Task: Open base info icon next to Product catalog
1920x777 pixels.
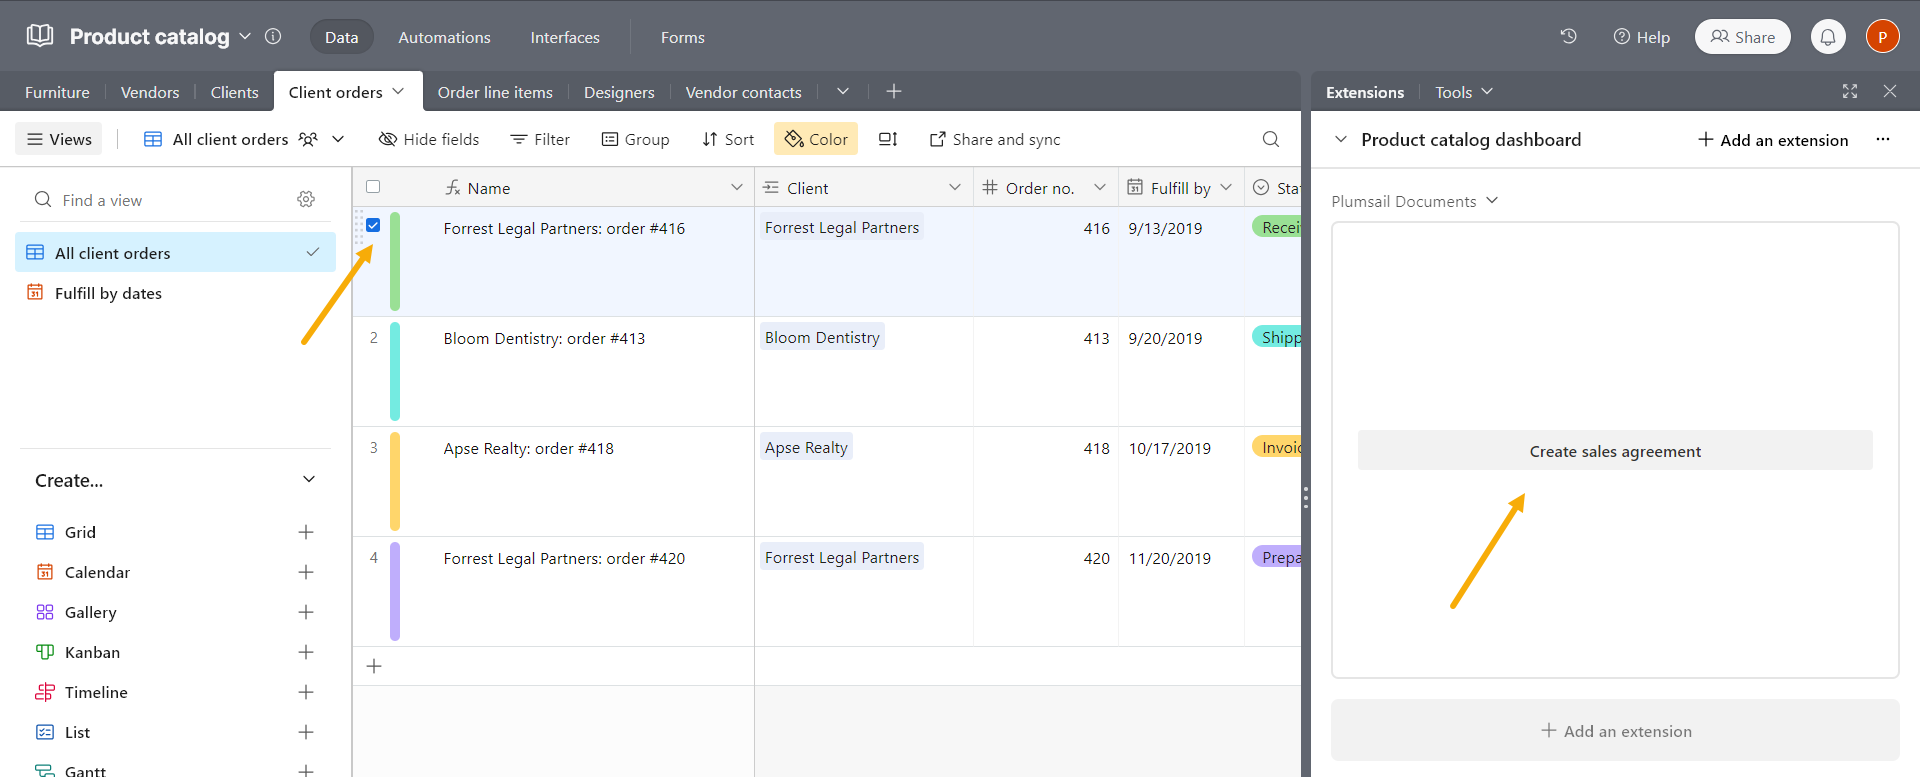Action: (273, 36)
